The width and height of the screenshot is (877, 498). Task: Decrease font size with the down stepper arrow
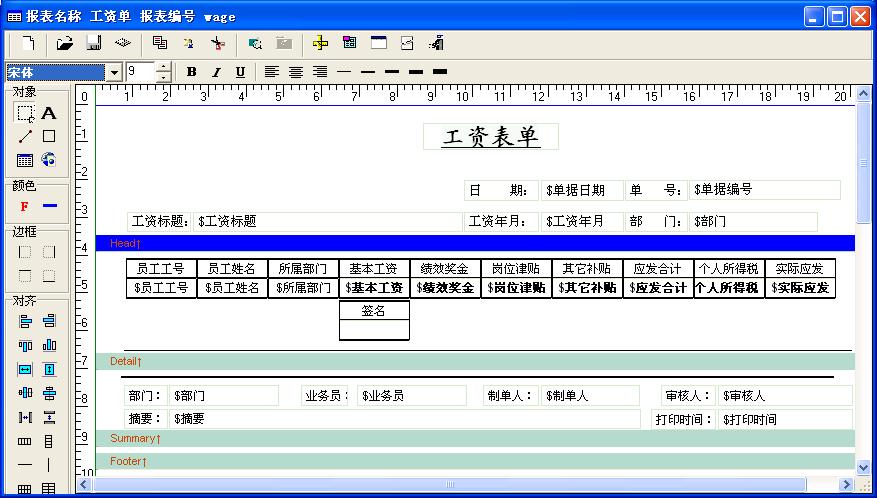pyautogui.click(x=164, y=77)
